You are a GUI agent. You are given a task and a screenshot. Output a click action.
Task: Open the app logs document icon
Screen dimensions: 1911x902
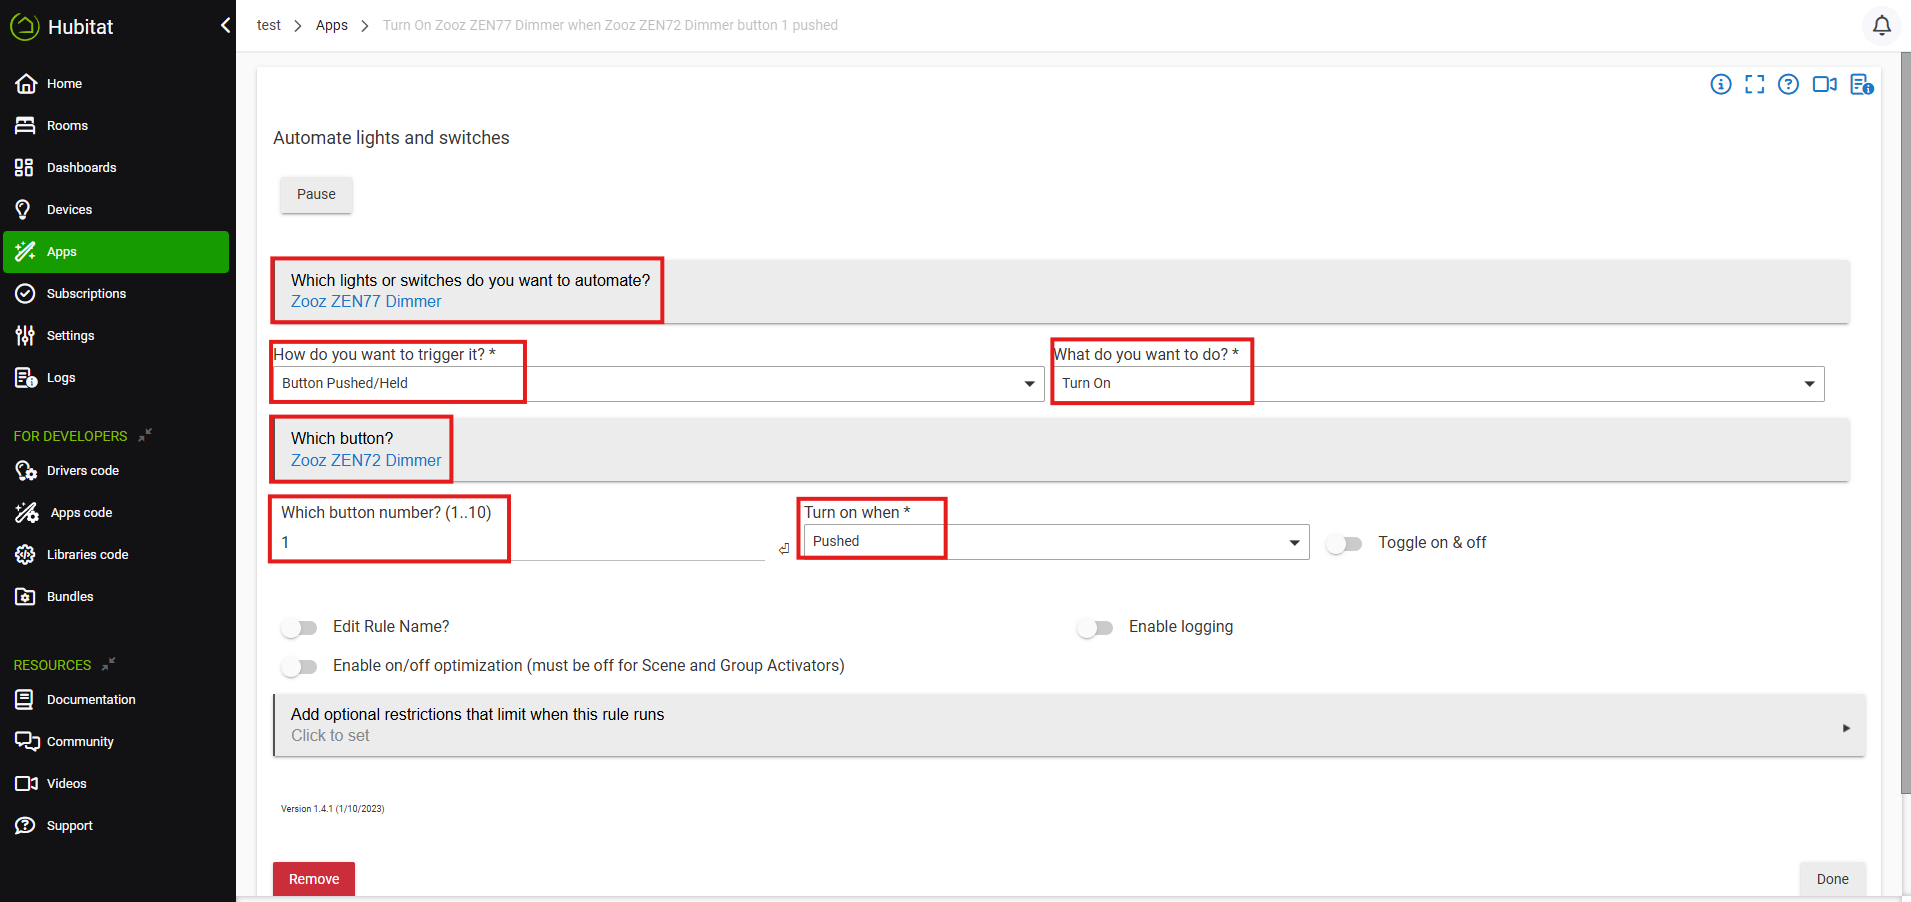pyautogui.click(x=1861, y=85)
